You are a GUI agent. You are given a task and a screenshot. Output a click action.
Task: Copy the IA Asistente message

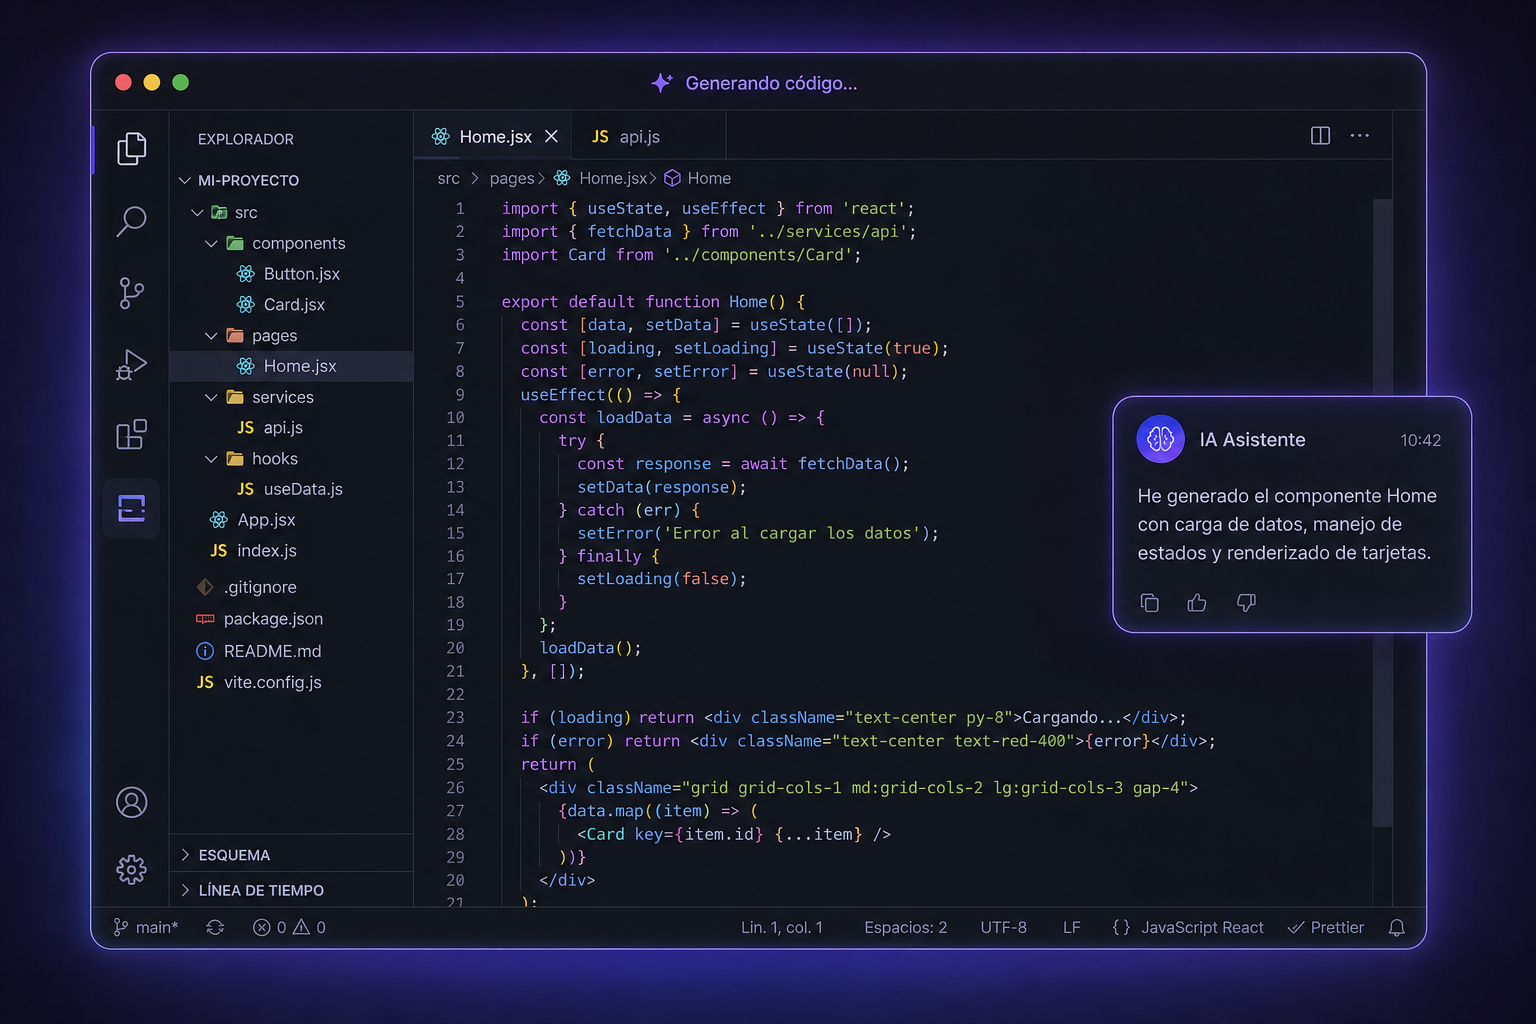1150,602
